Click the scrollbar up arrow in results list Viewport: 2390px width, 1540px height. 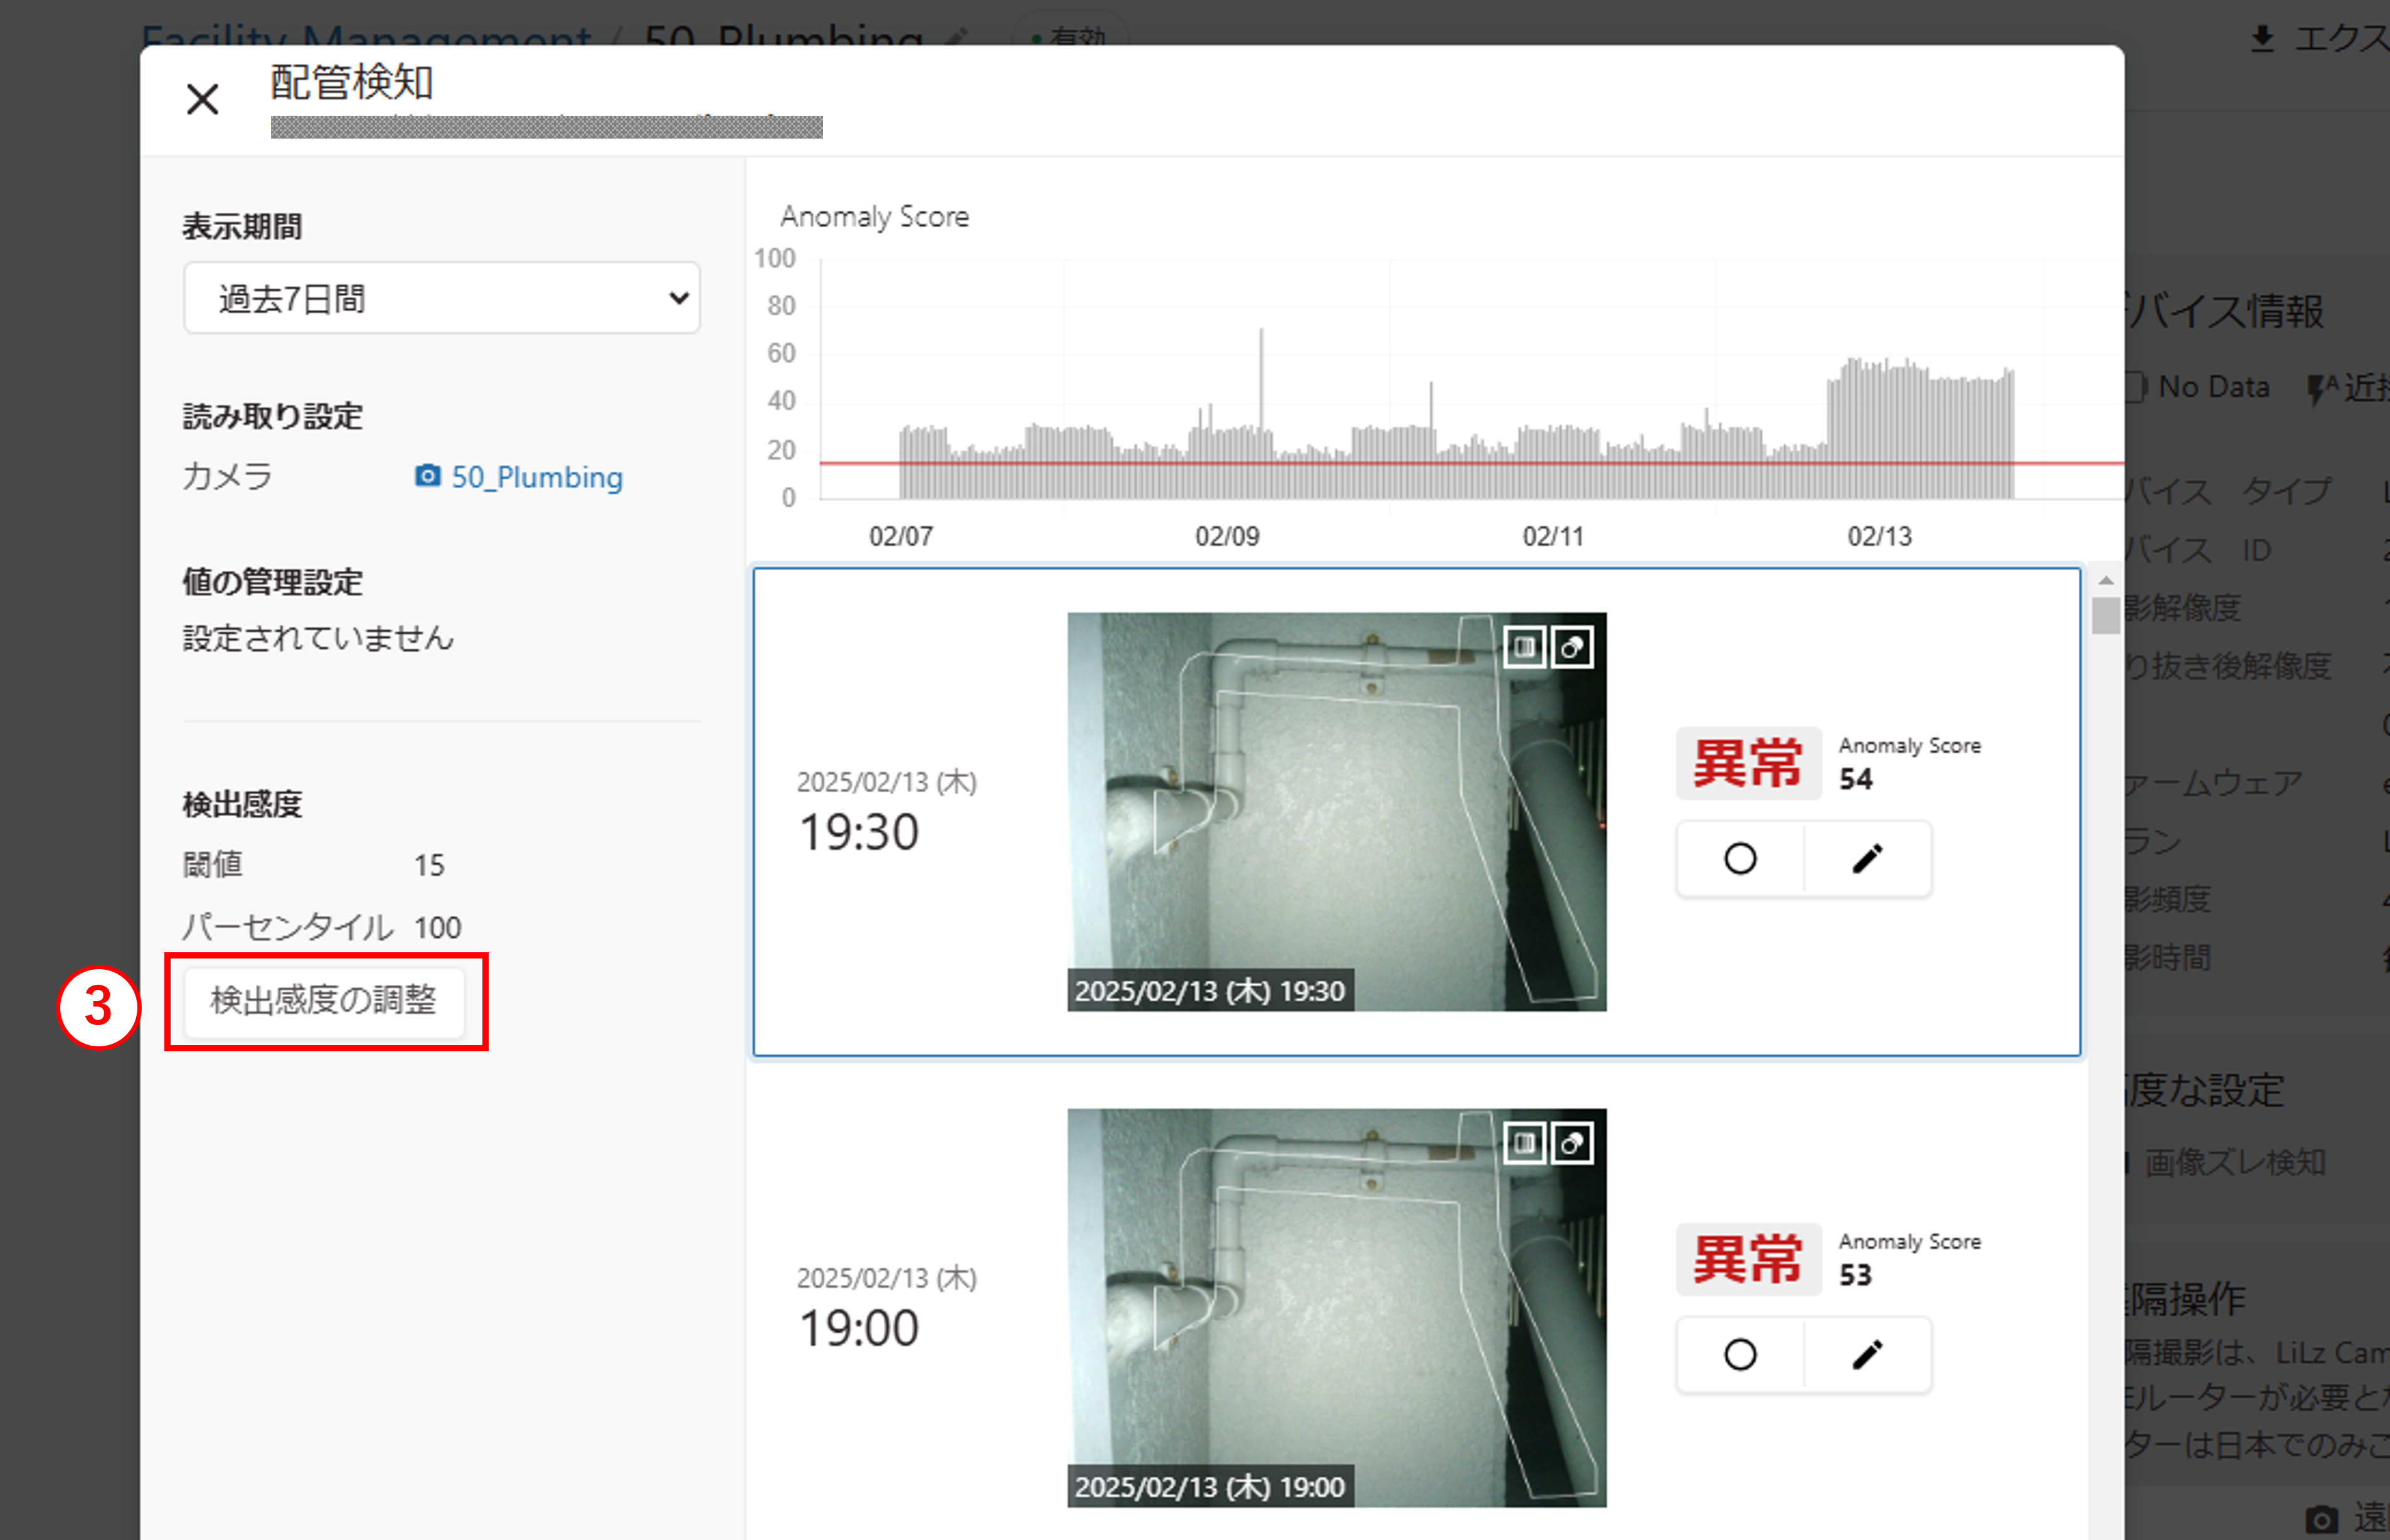[2106, 581]
